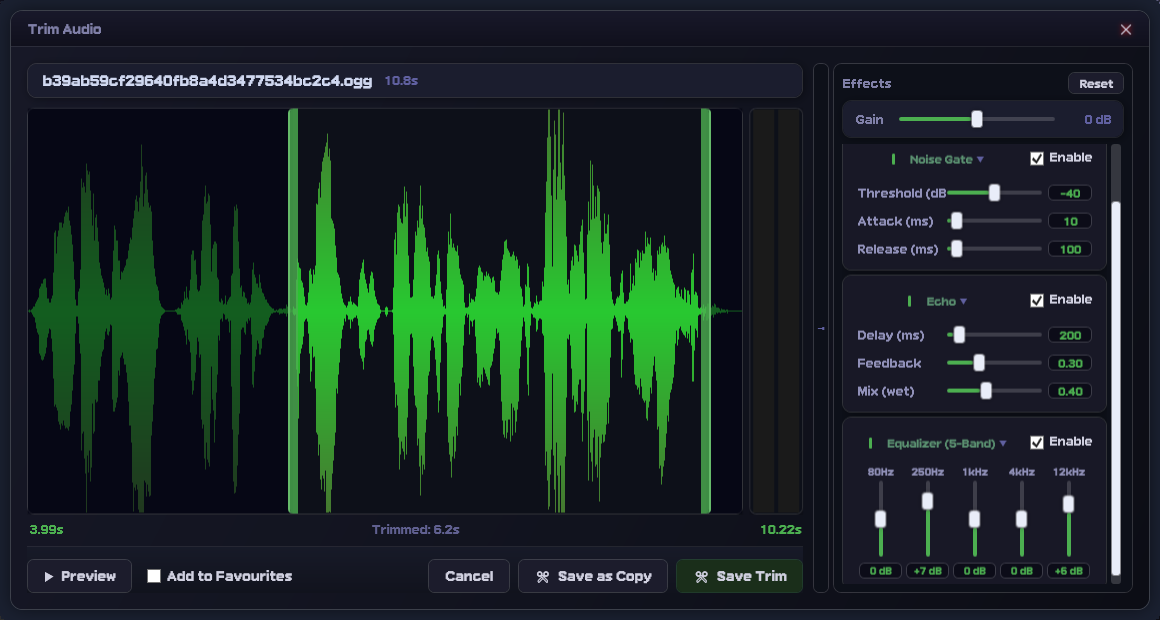This screenshot has height=620, width=1160.
Task: Cancel the trim dialog
Action: [x=469, y=576]
